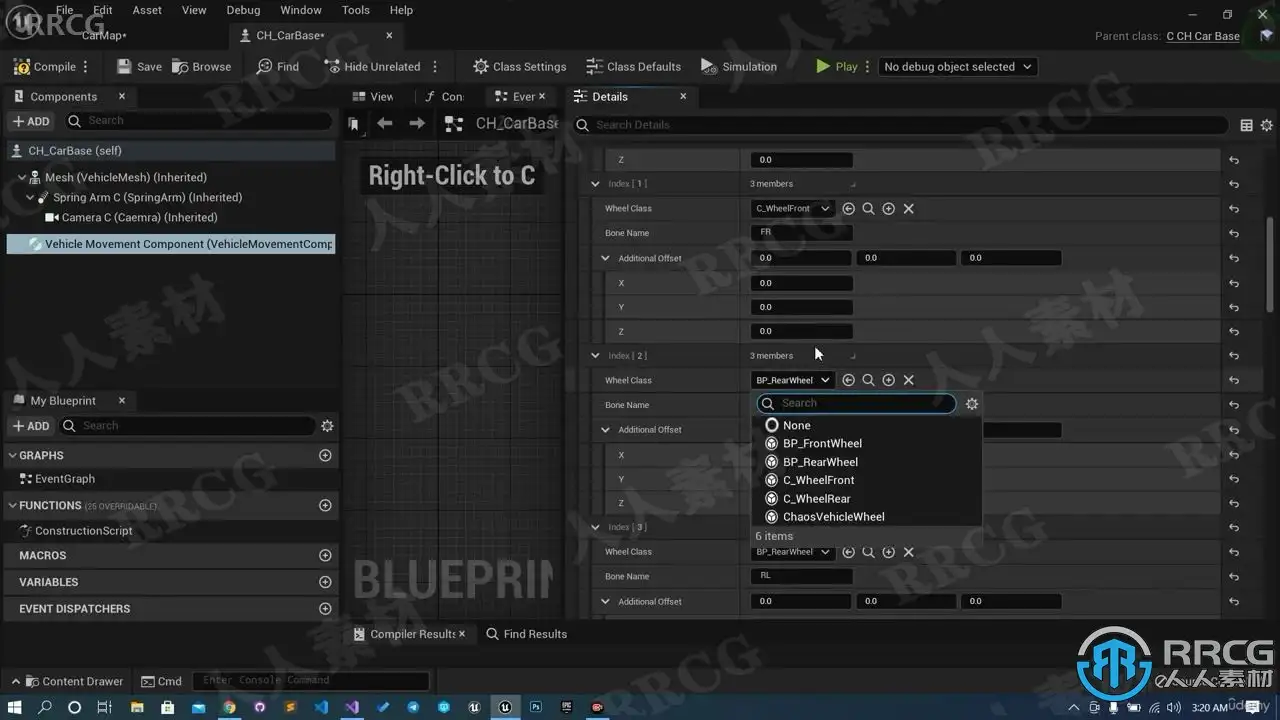Create new class for Index [1] Wheel Class

(888, 209)
